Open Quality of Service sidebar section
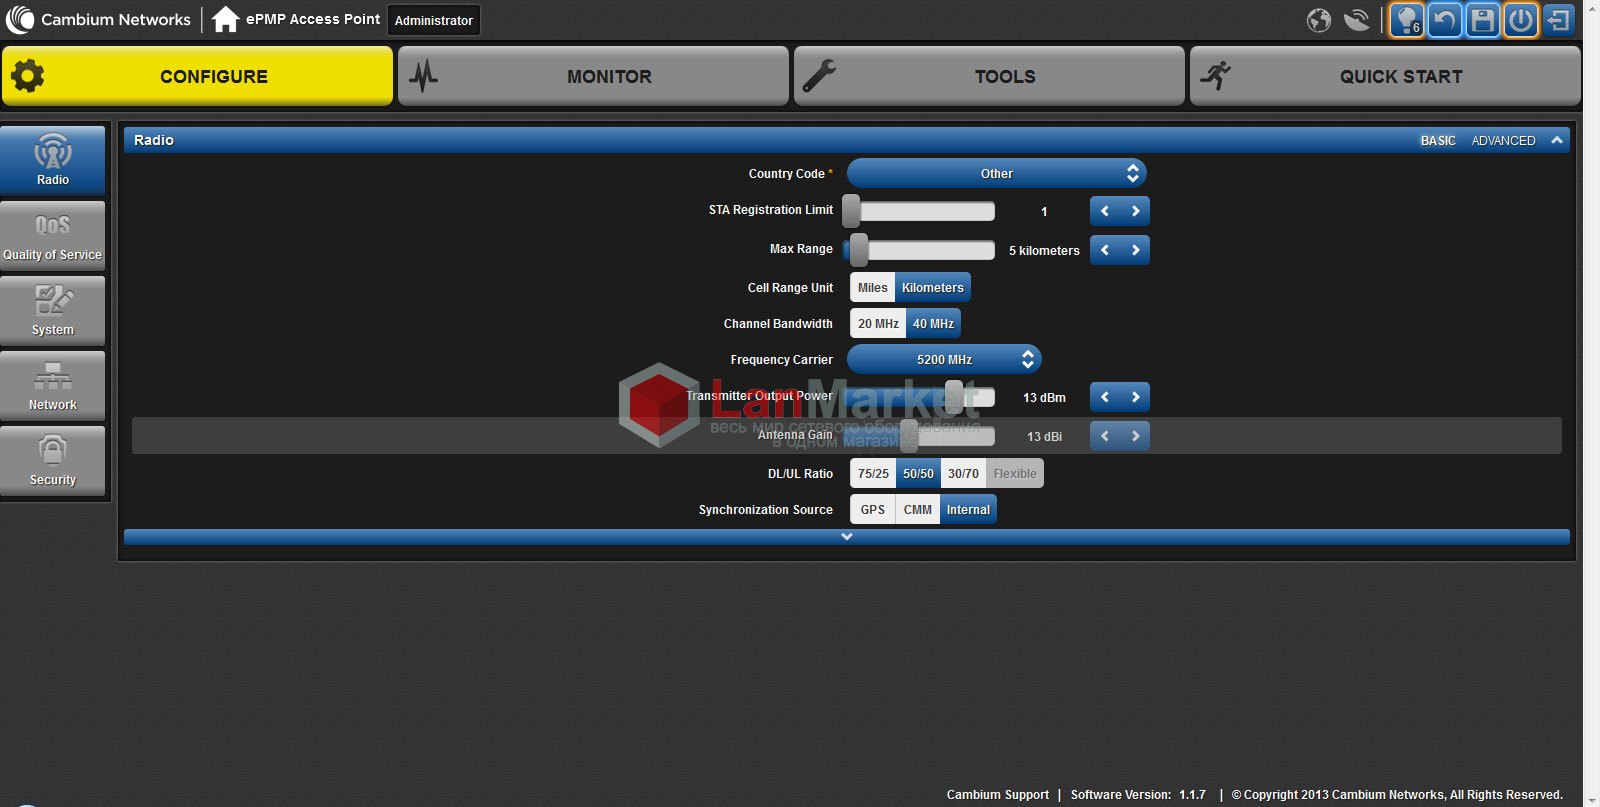Image resolution: width=1600 pixels, height=807 pixels. 53,236
